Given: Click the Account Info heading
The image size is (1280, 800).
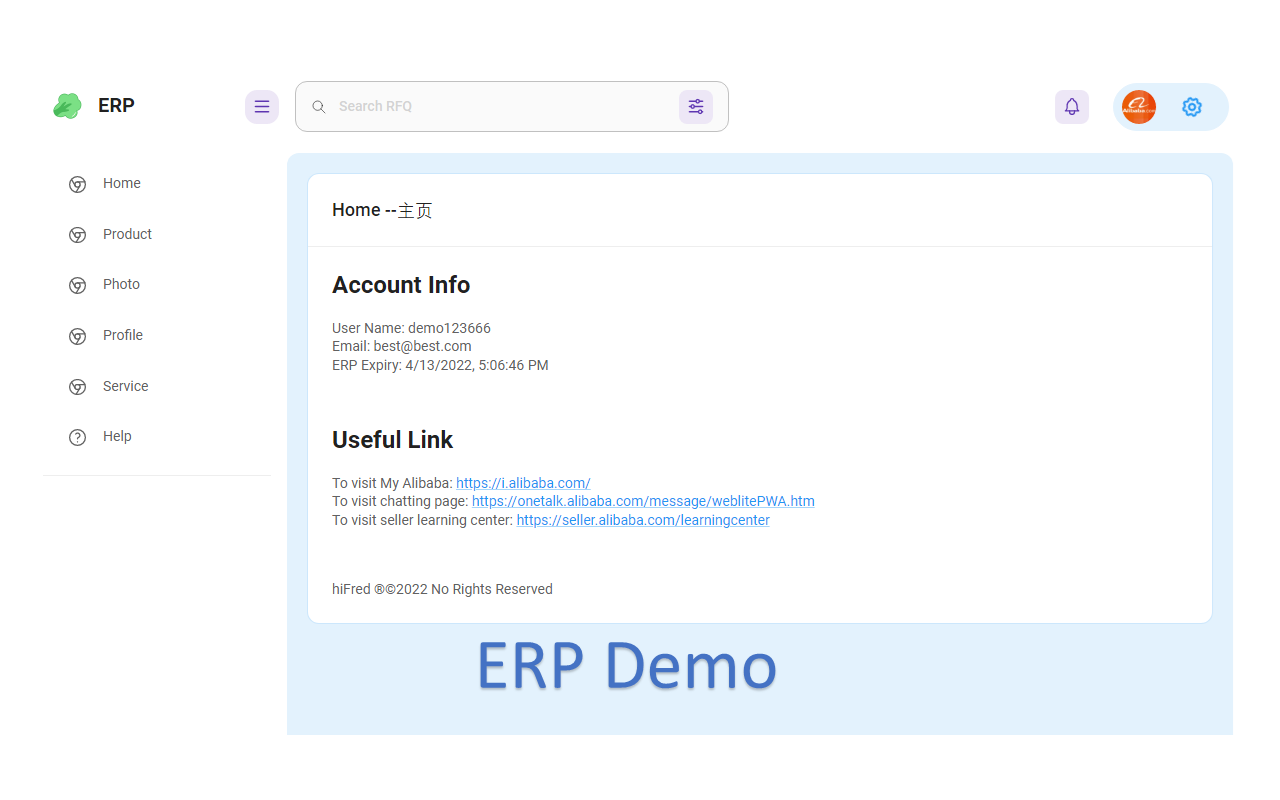Looking at the screenshot, I should [x=401, y=285].
